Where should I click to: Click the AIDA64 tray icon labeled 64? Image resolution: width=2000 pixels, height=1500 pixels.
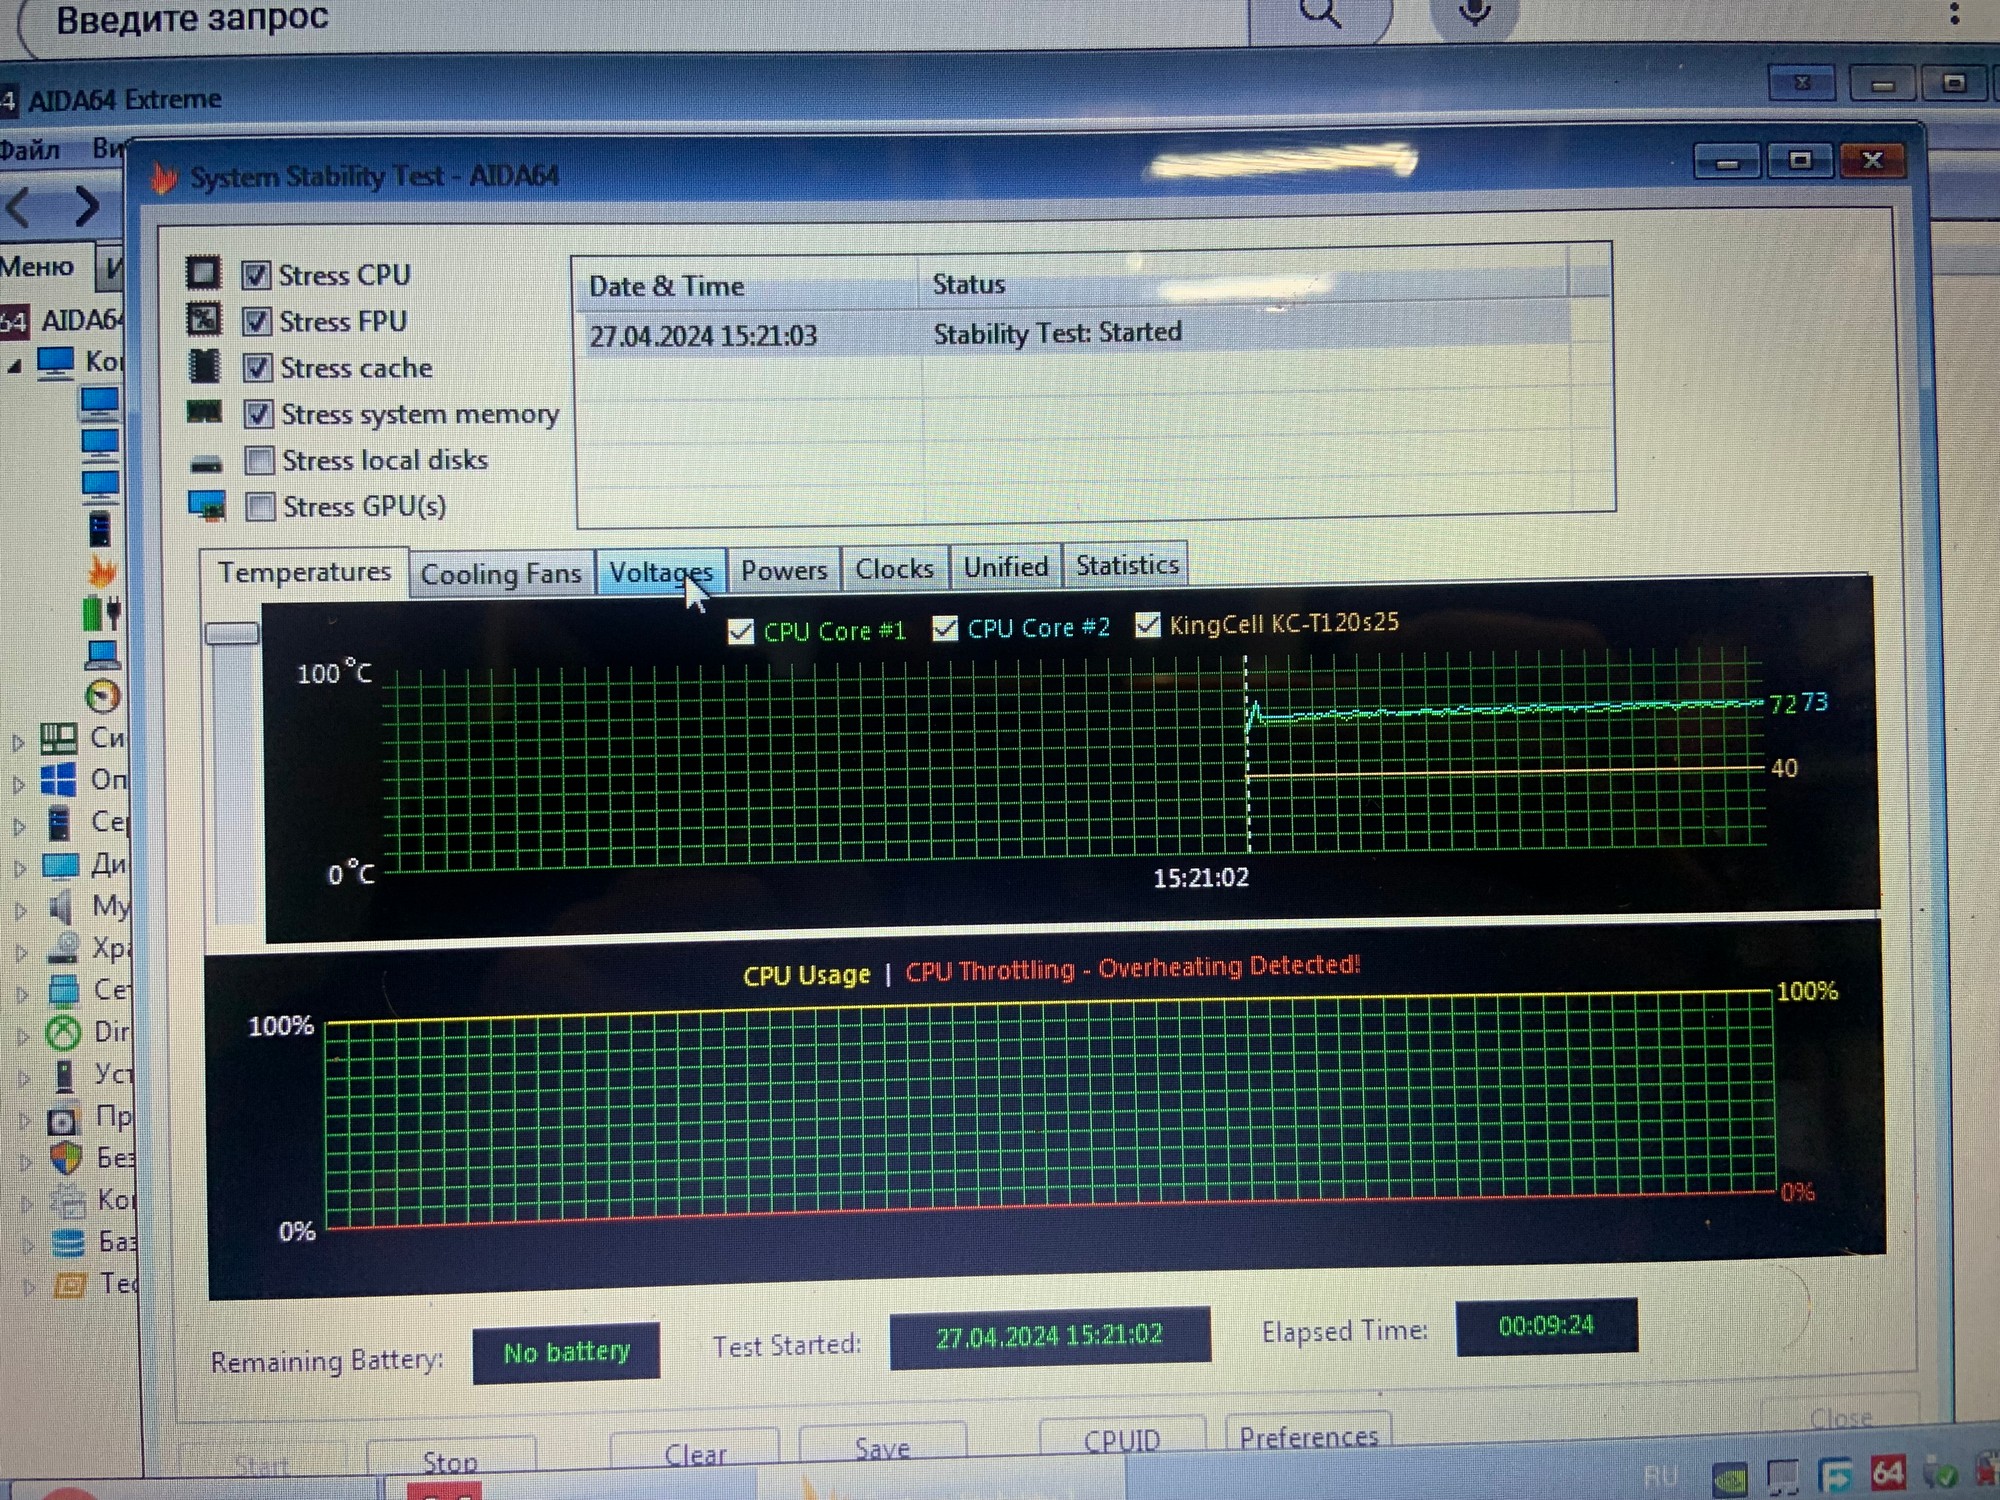[x=1888, y=1473]
